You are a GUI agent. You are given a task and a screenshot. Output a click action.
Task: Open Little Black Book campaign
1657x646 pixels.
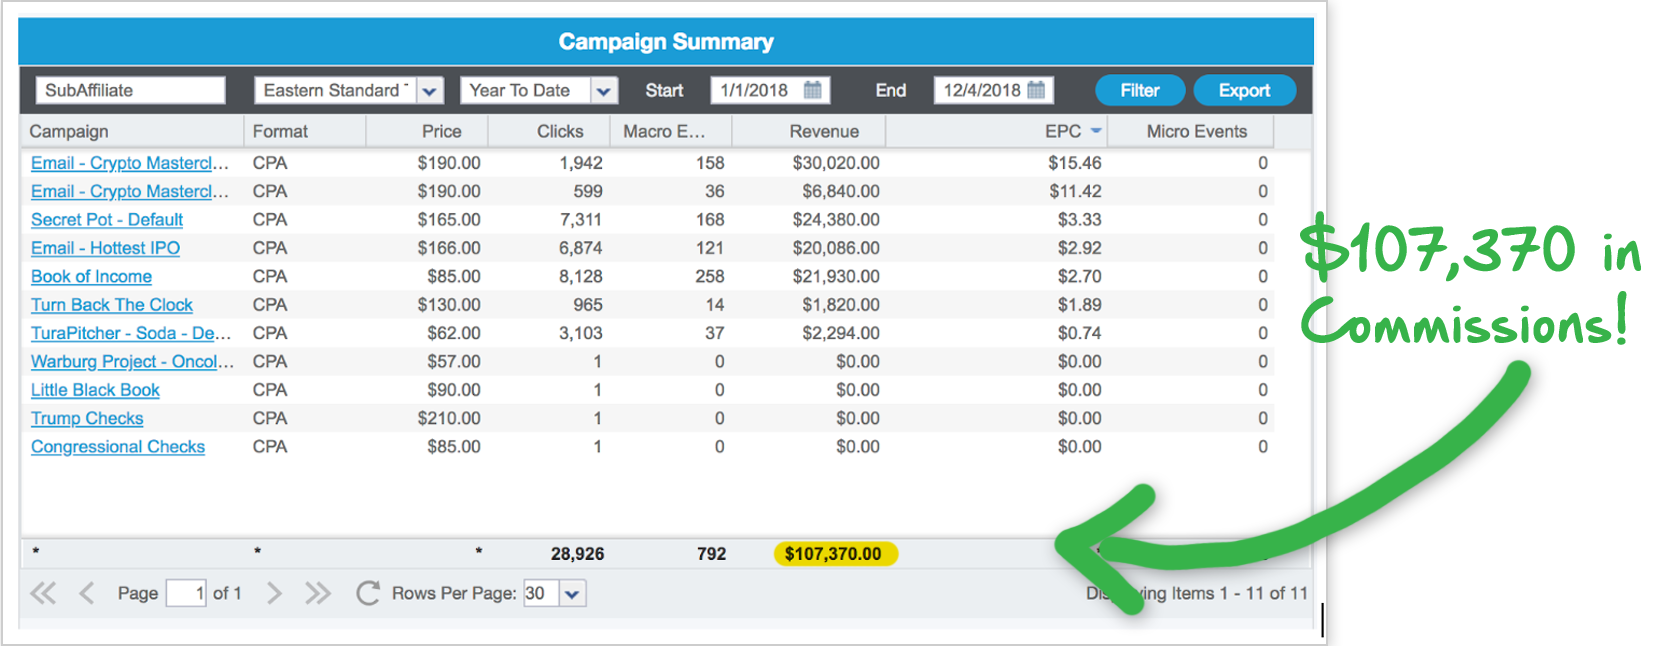[95, 390]
